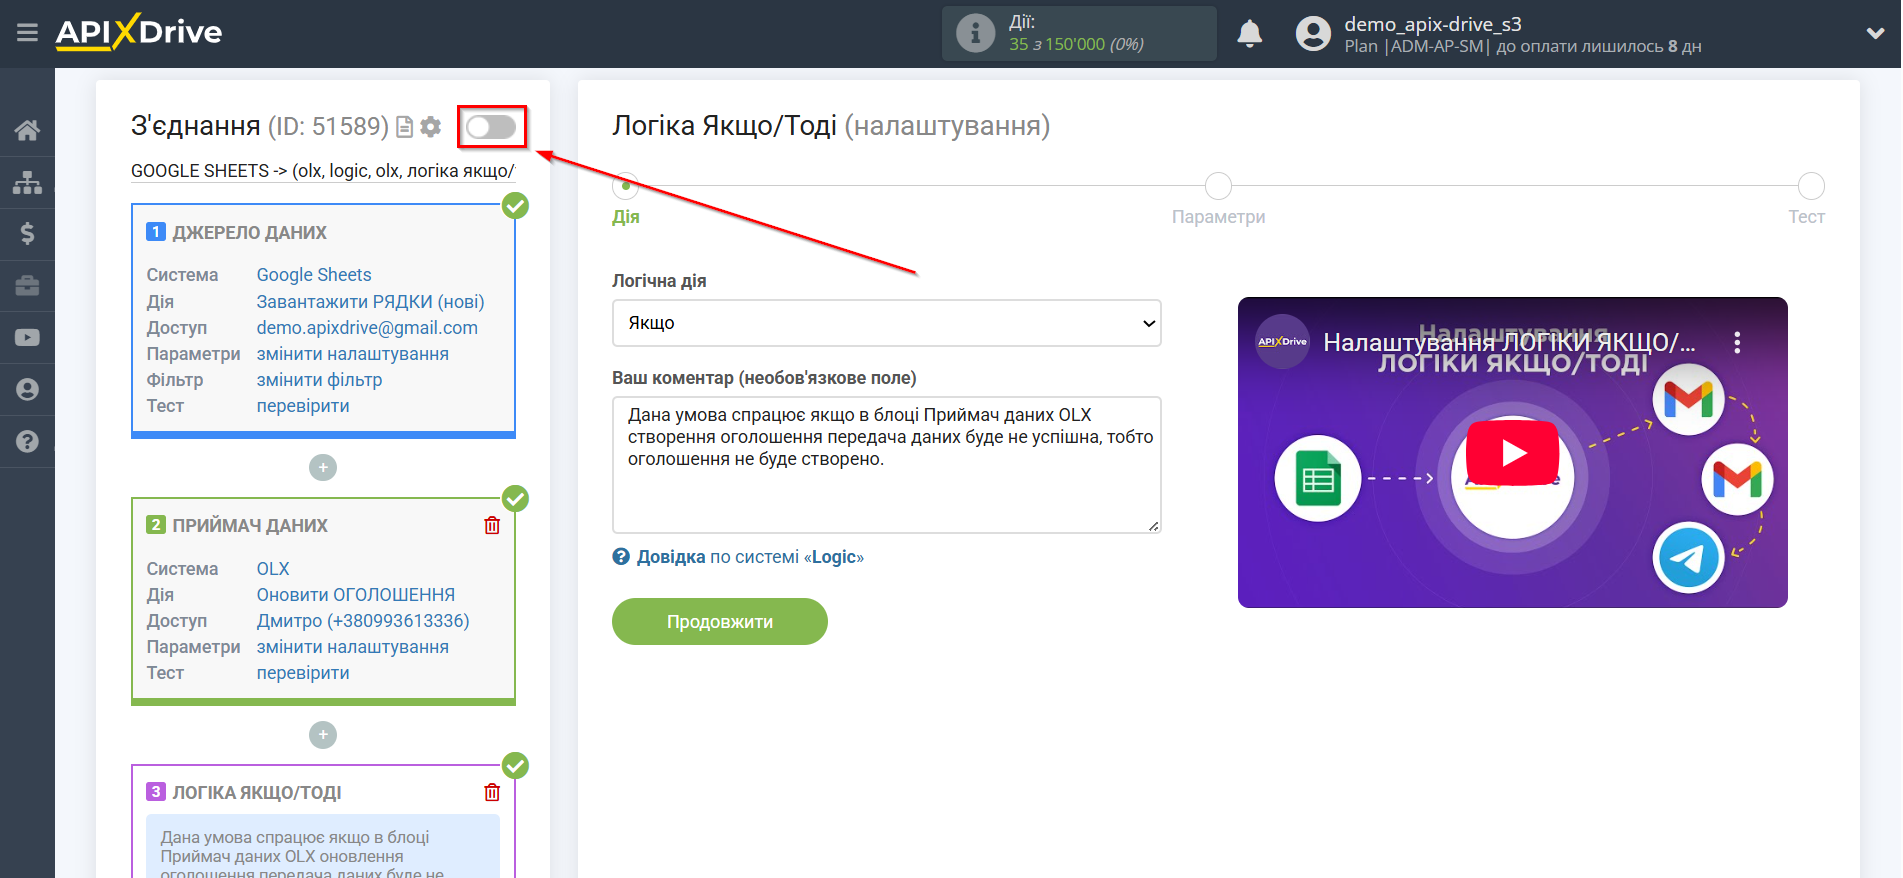
Task: Click the account avatar icon
Action: (1313, 34)
